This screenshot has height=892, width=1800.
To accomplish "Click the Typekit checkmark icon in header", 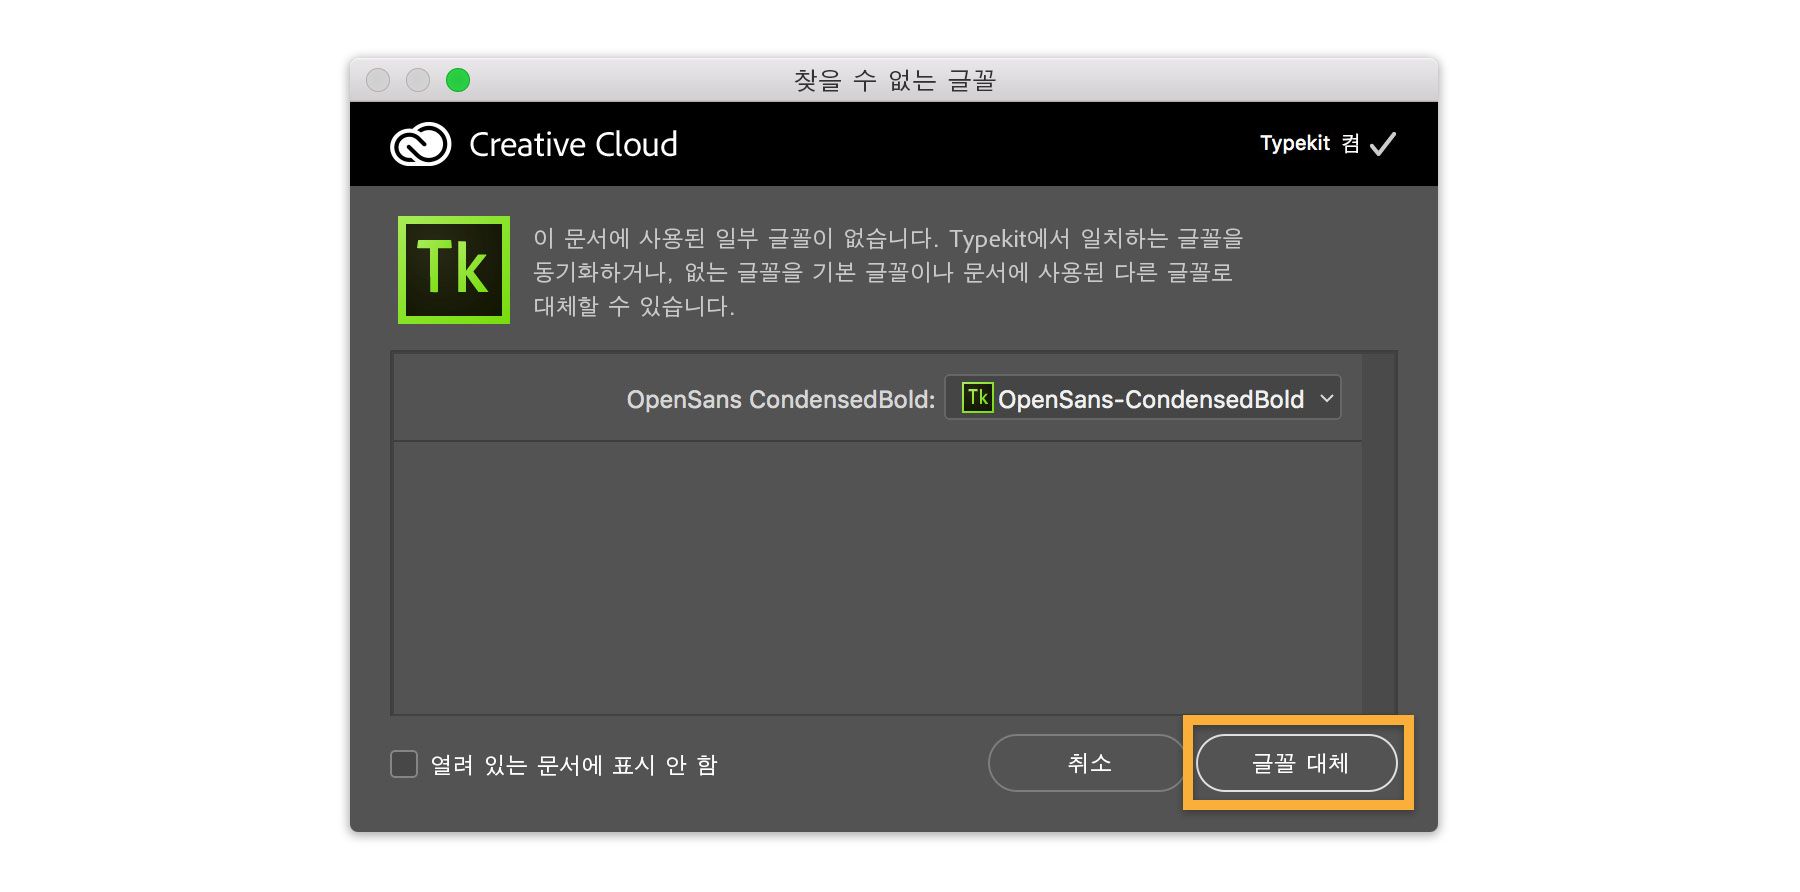I will (1383, 144).
